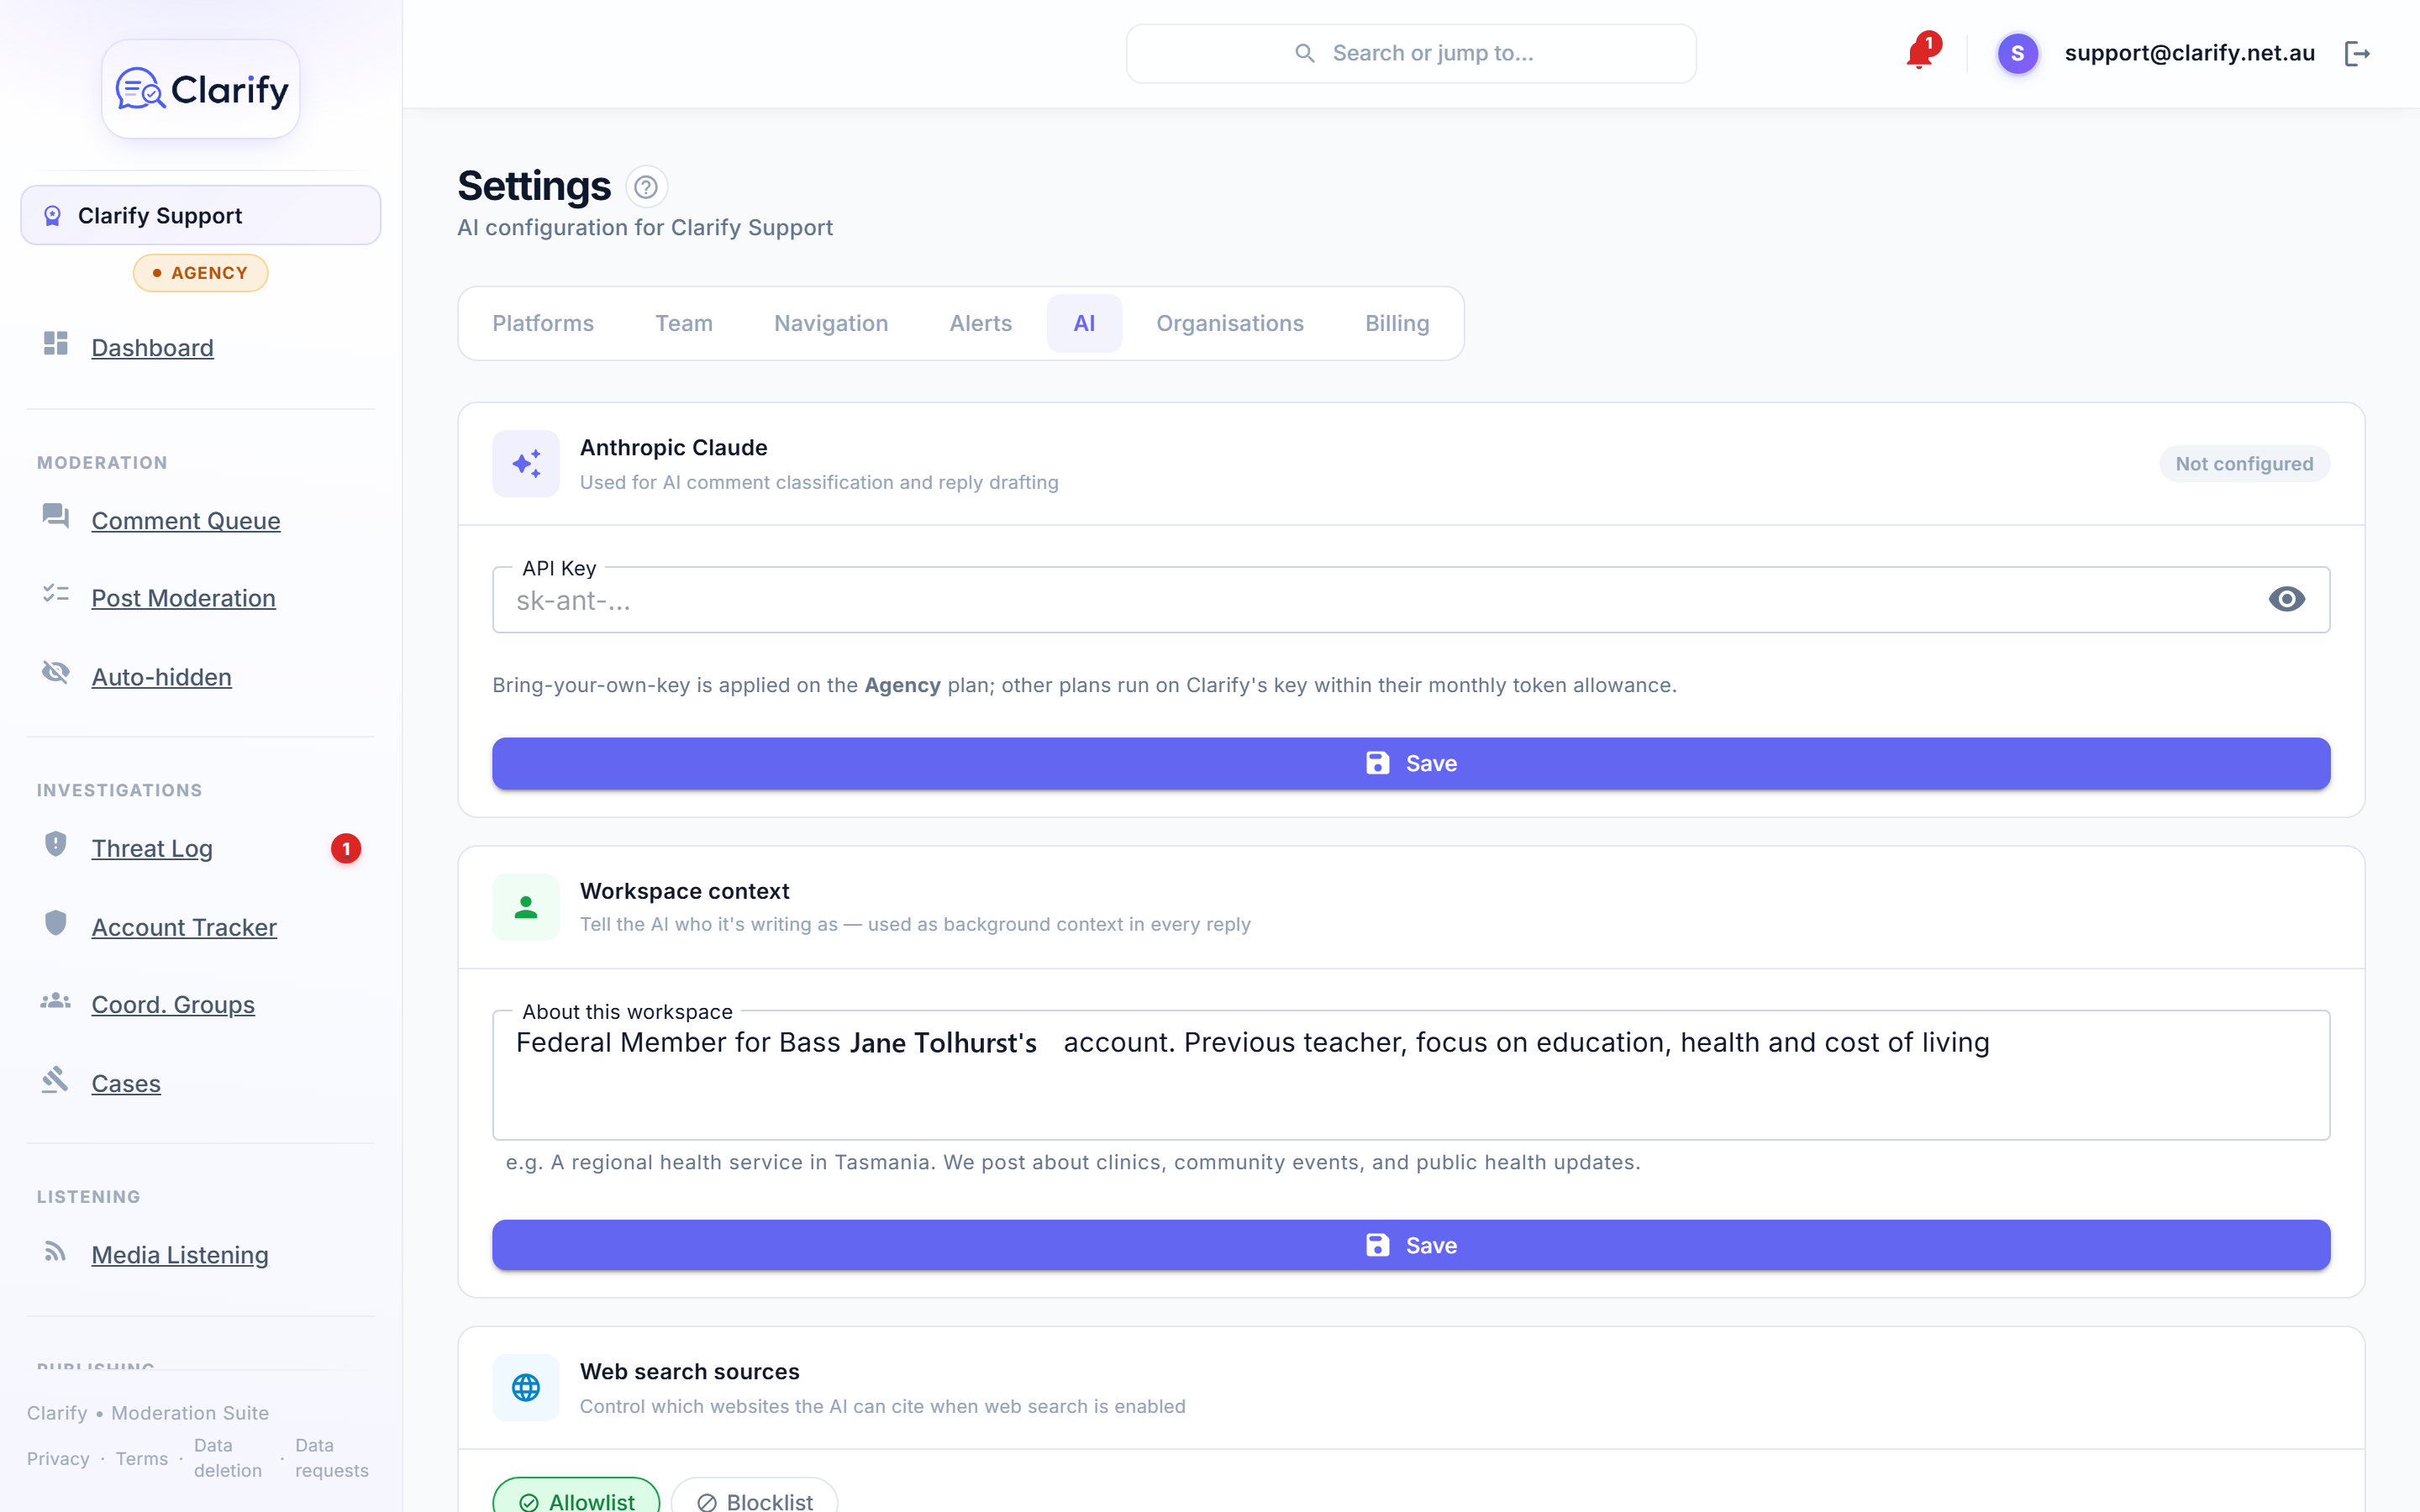Open the Threat Log link
2420x1512 pixels.
click(x=152, y=849)
